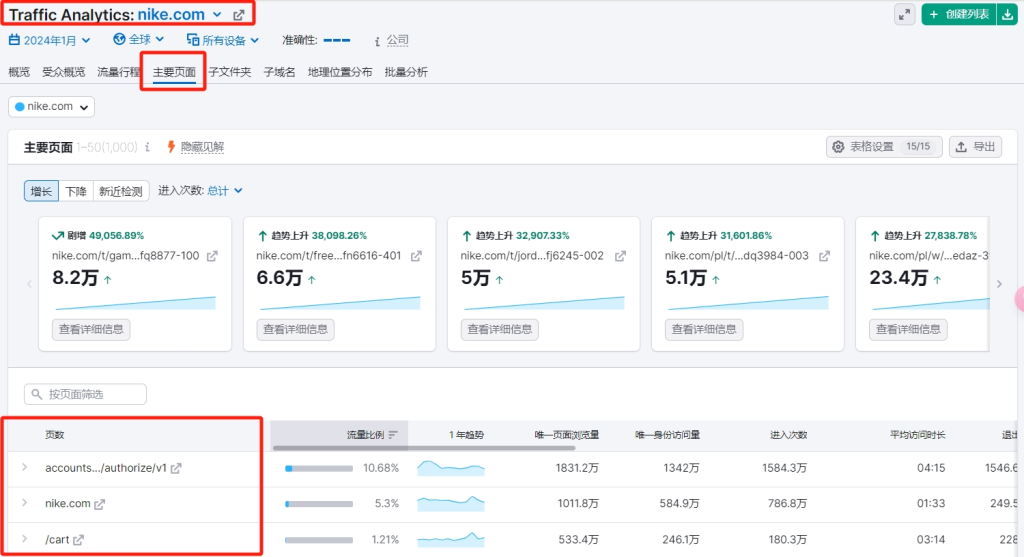Switch to the 主要页面 tab
1024x557 pixels.
click(x=174, y=72)
